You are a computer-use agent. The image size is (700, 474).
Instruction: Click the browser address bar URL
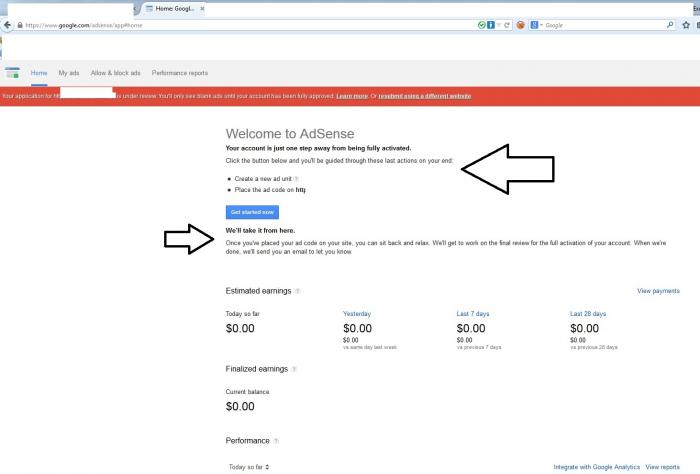pos(84,25)
